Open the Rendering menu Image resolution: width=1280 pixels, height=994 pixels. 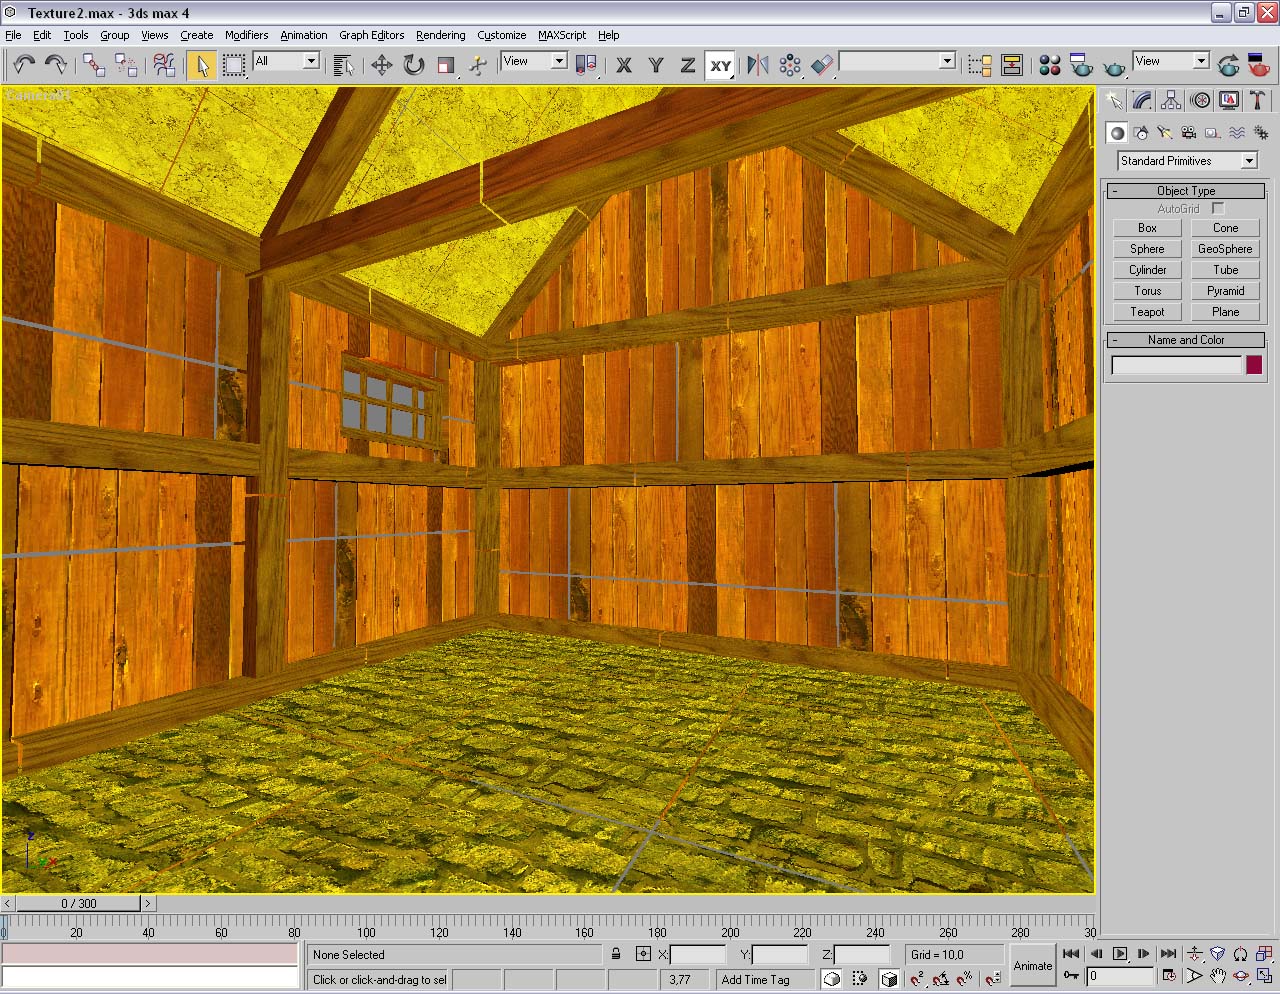click(x=440, y=35)
